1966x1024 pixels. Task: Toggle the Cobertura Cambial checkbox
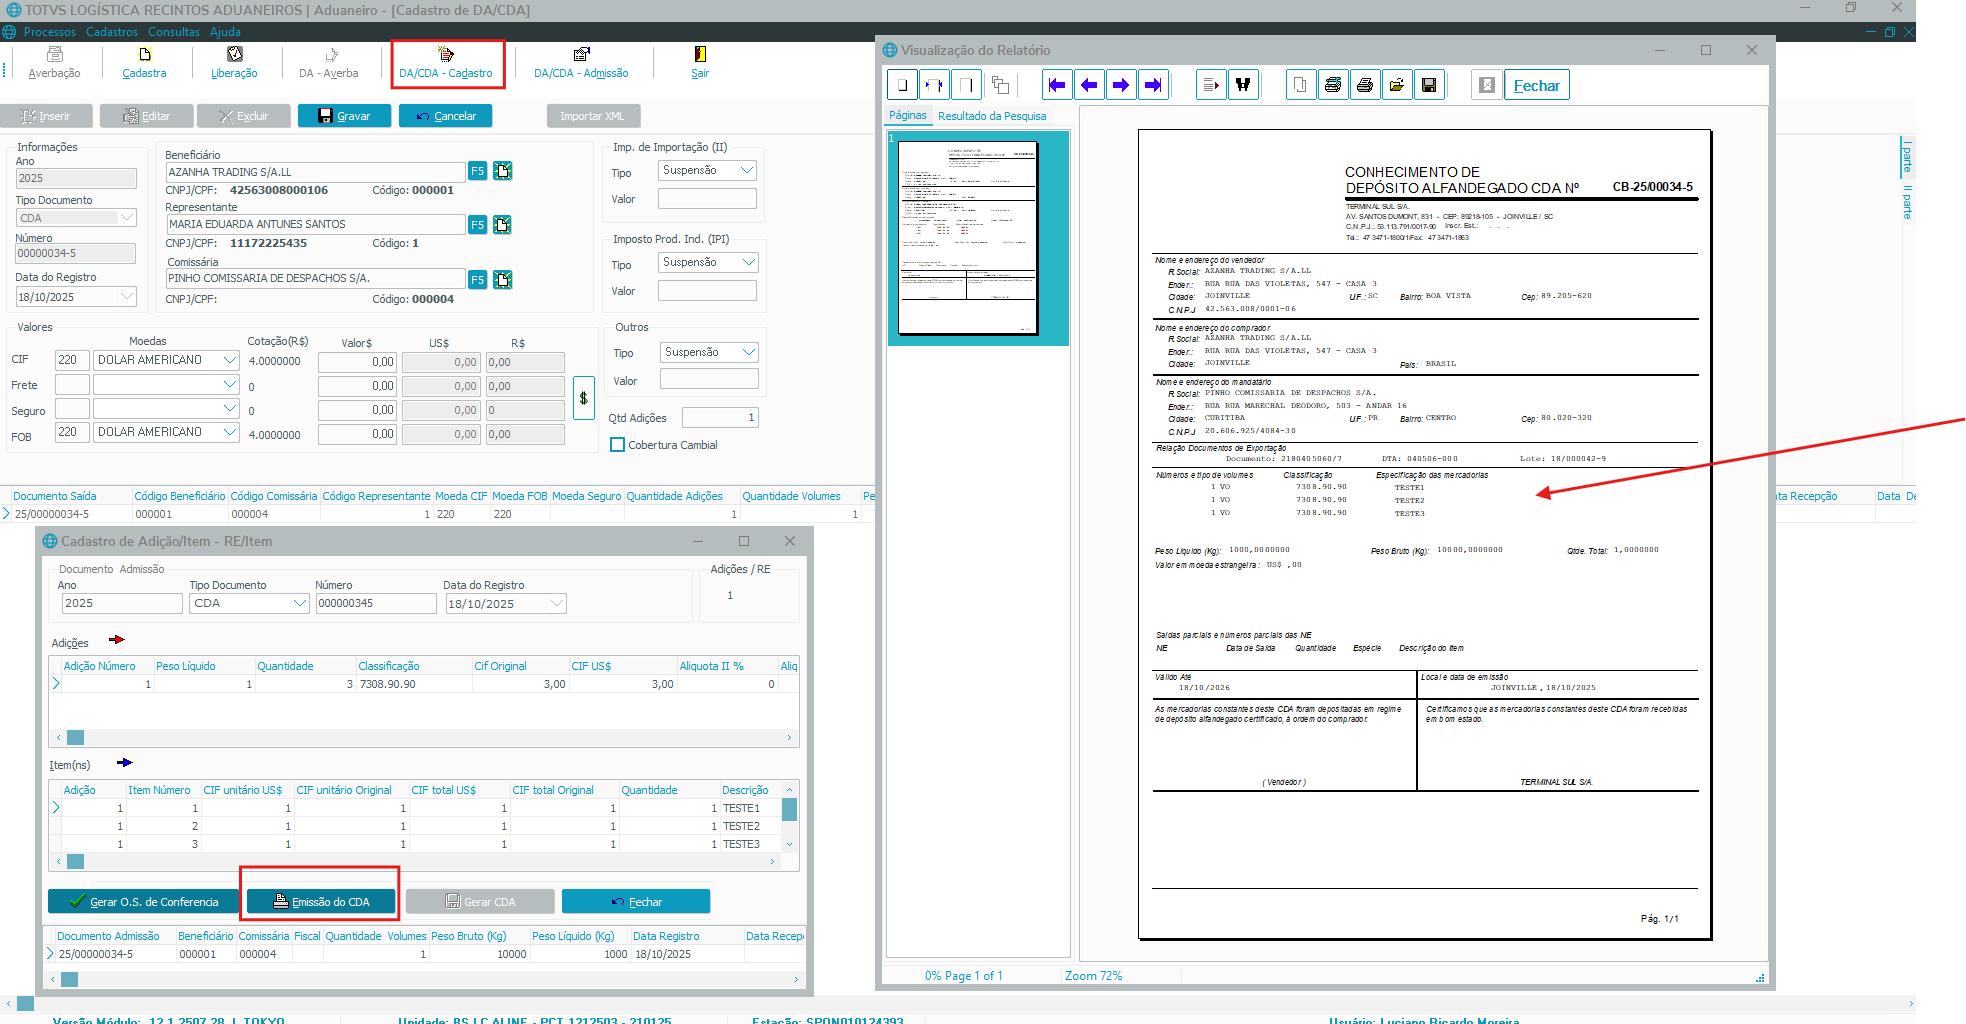tap(618, 445)
